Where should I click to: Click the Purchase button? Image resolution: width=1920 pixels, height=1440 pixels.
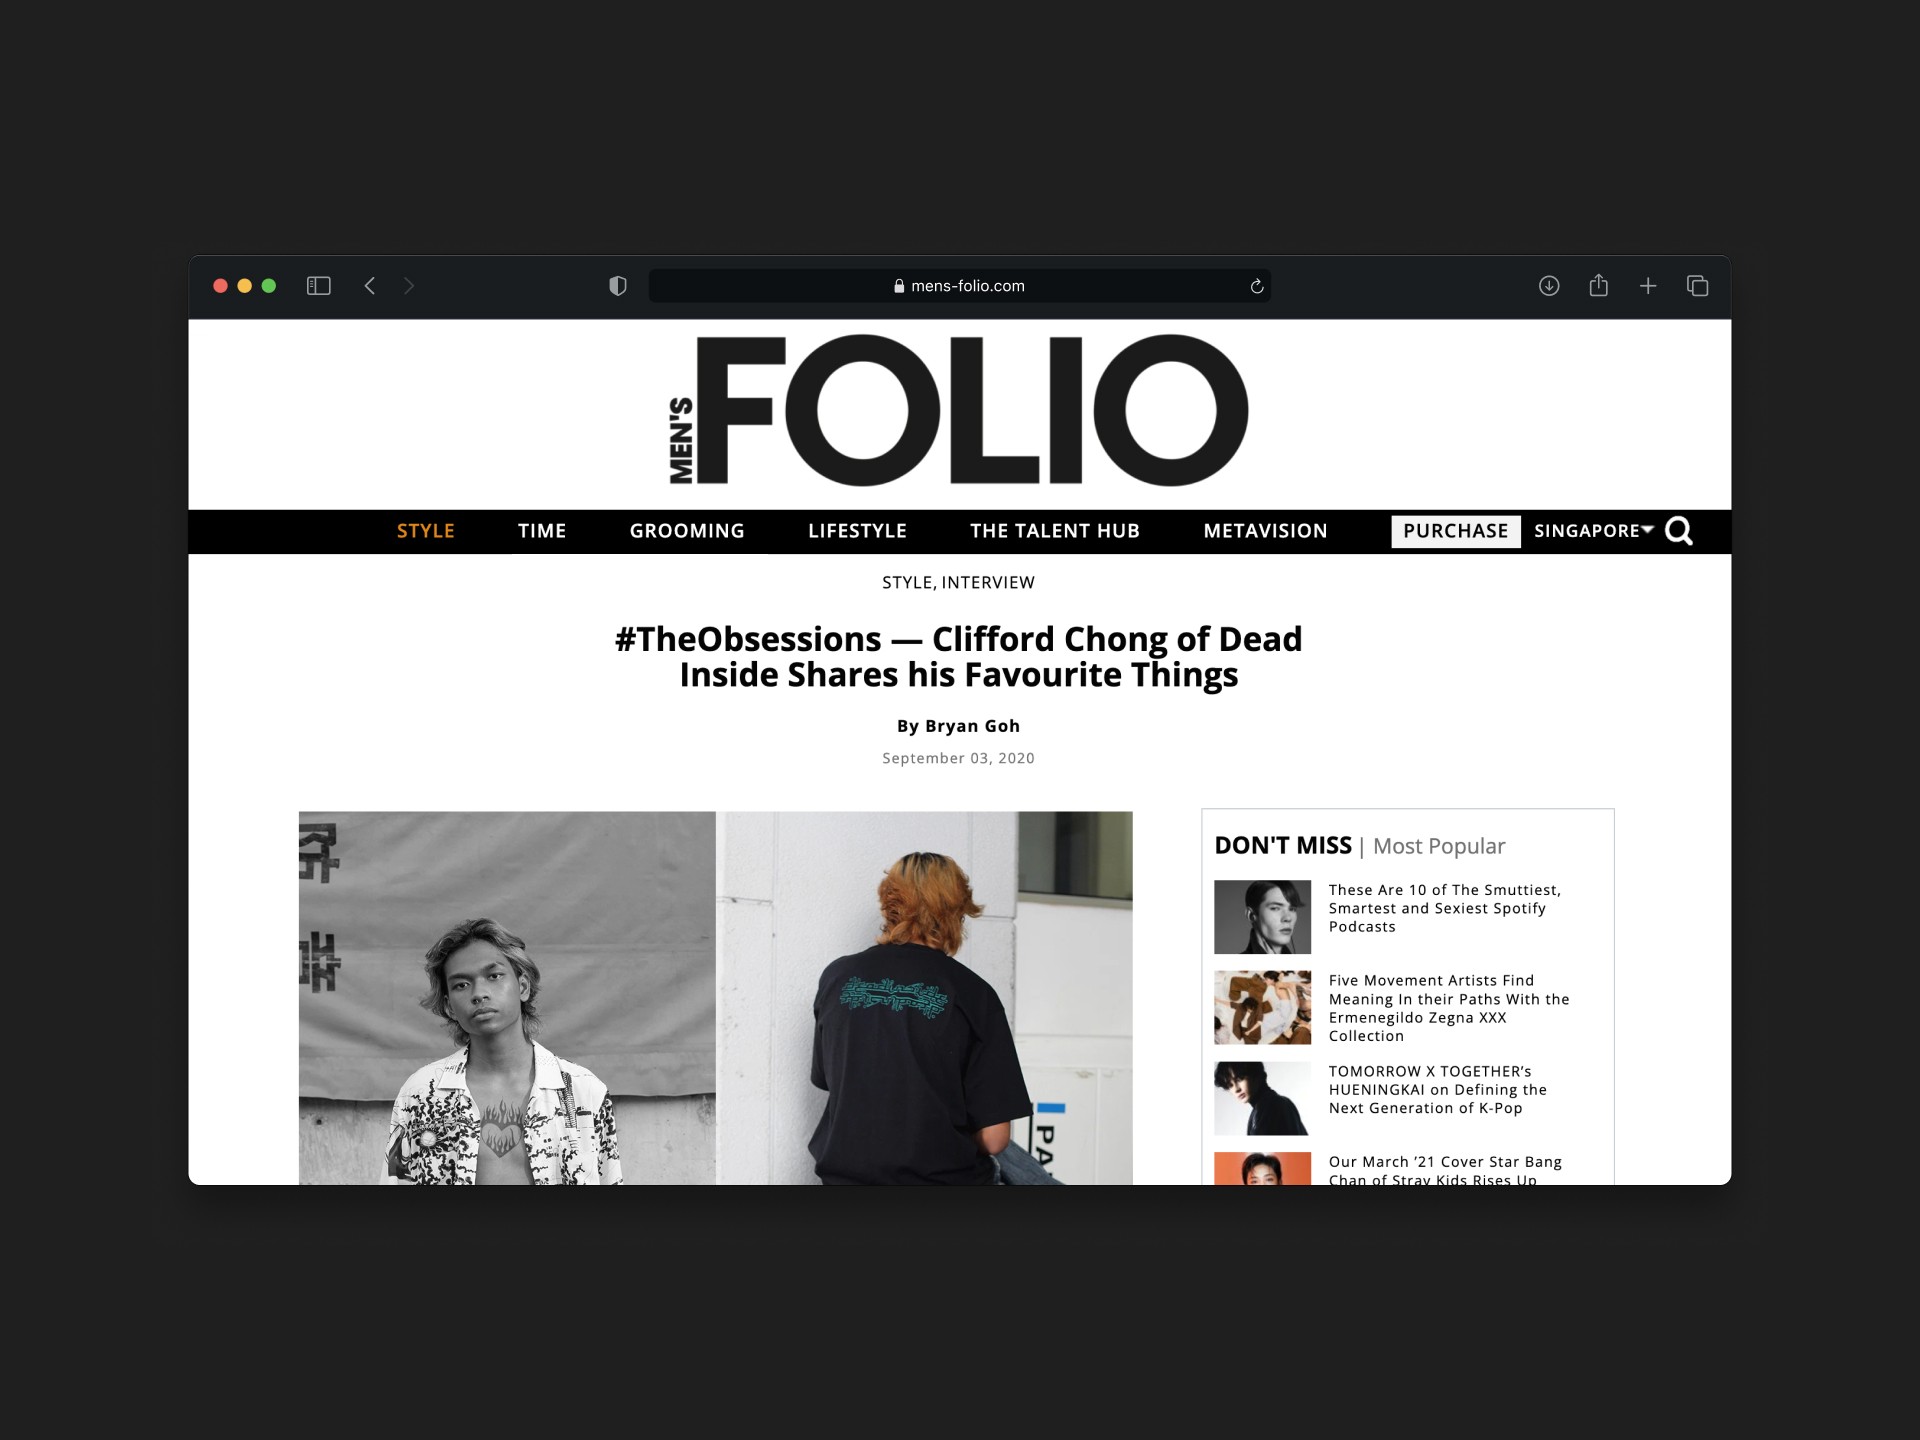pos(1455,531)
